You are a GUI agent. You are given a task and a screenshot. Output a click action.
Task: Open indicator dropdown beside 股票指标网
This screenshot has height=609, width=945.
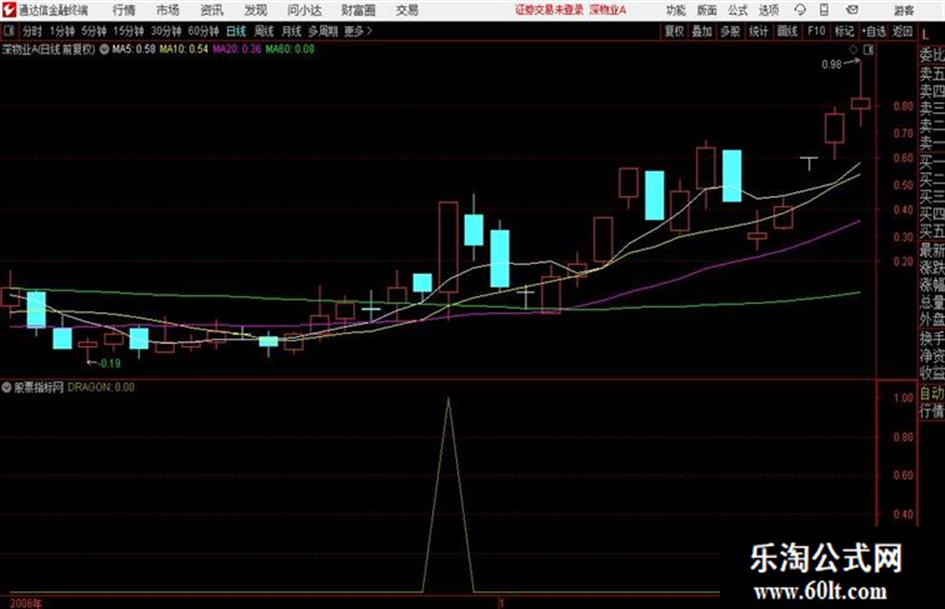click(x=7, y=387)
